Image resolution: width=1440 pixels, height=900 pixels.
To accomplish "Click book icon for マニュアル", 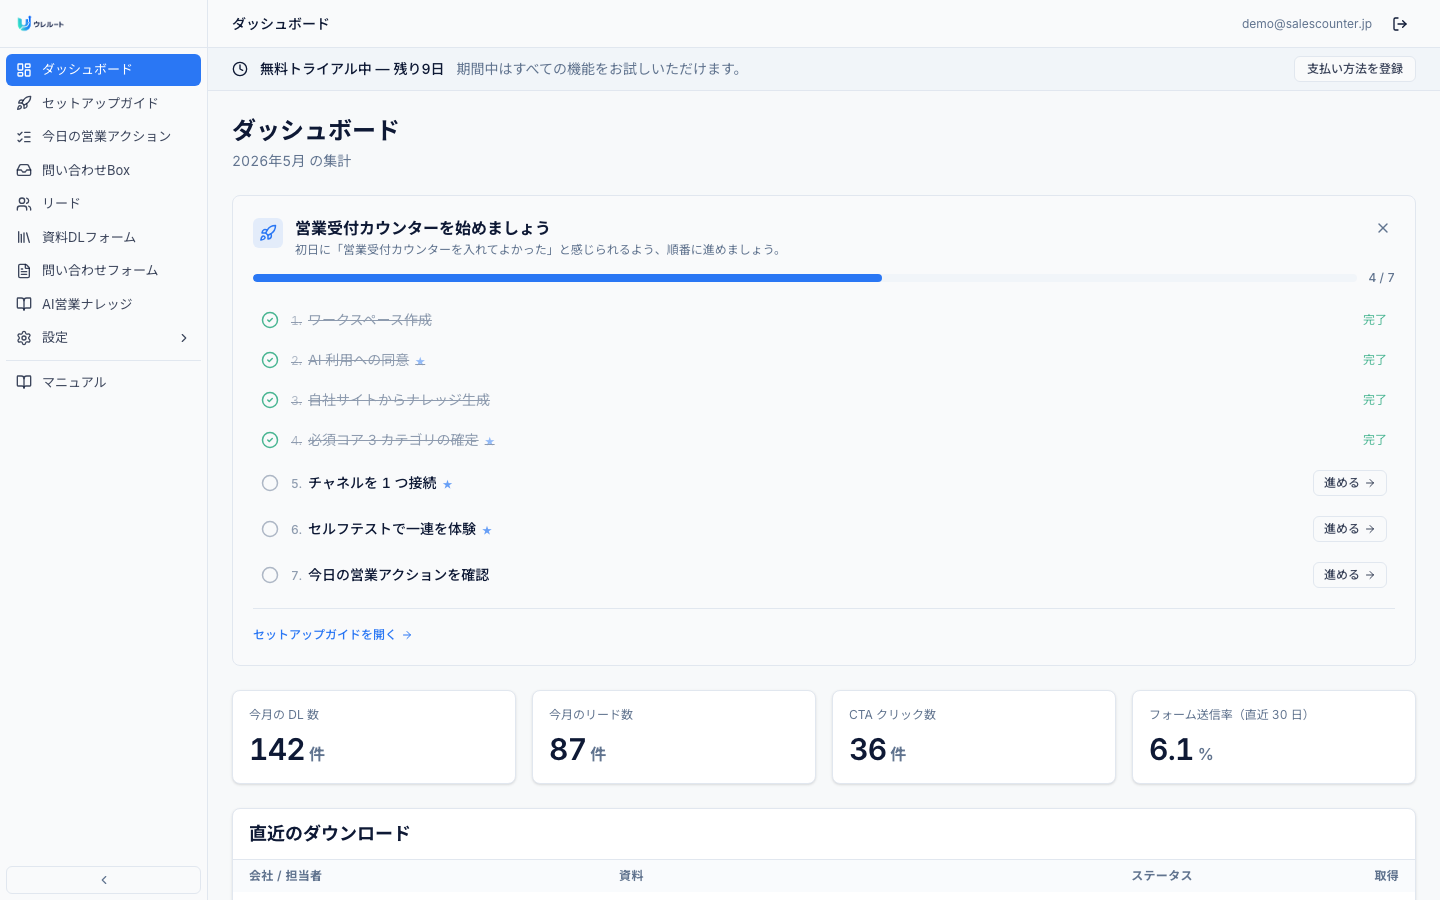I will pos(24,382).
